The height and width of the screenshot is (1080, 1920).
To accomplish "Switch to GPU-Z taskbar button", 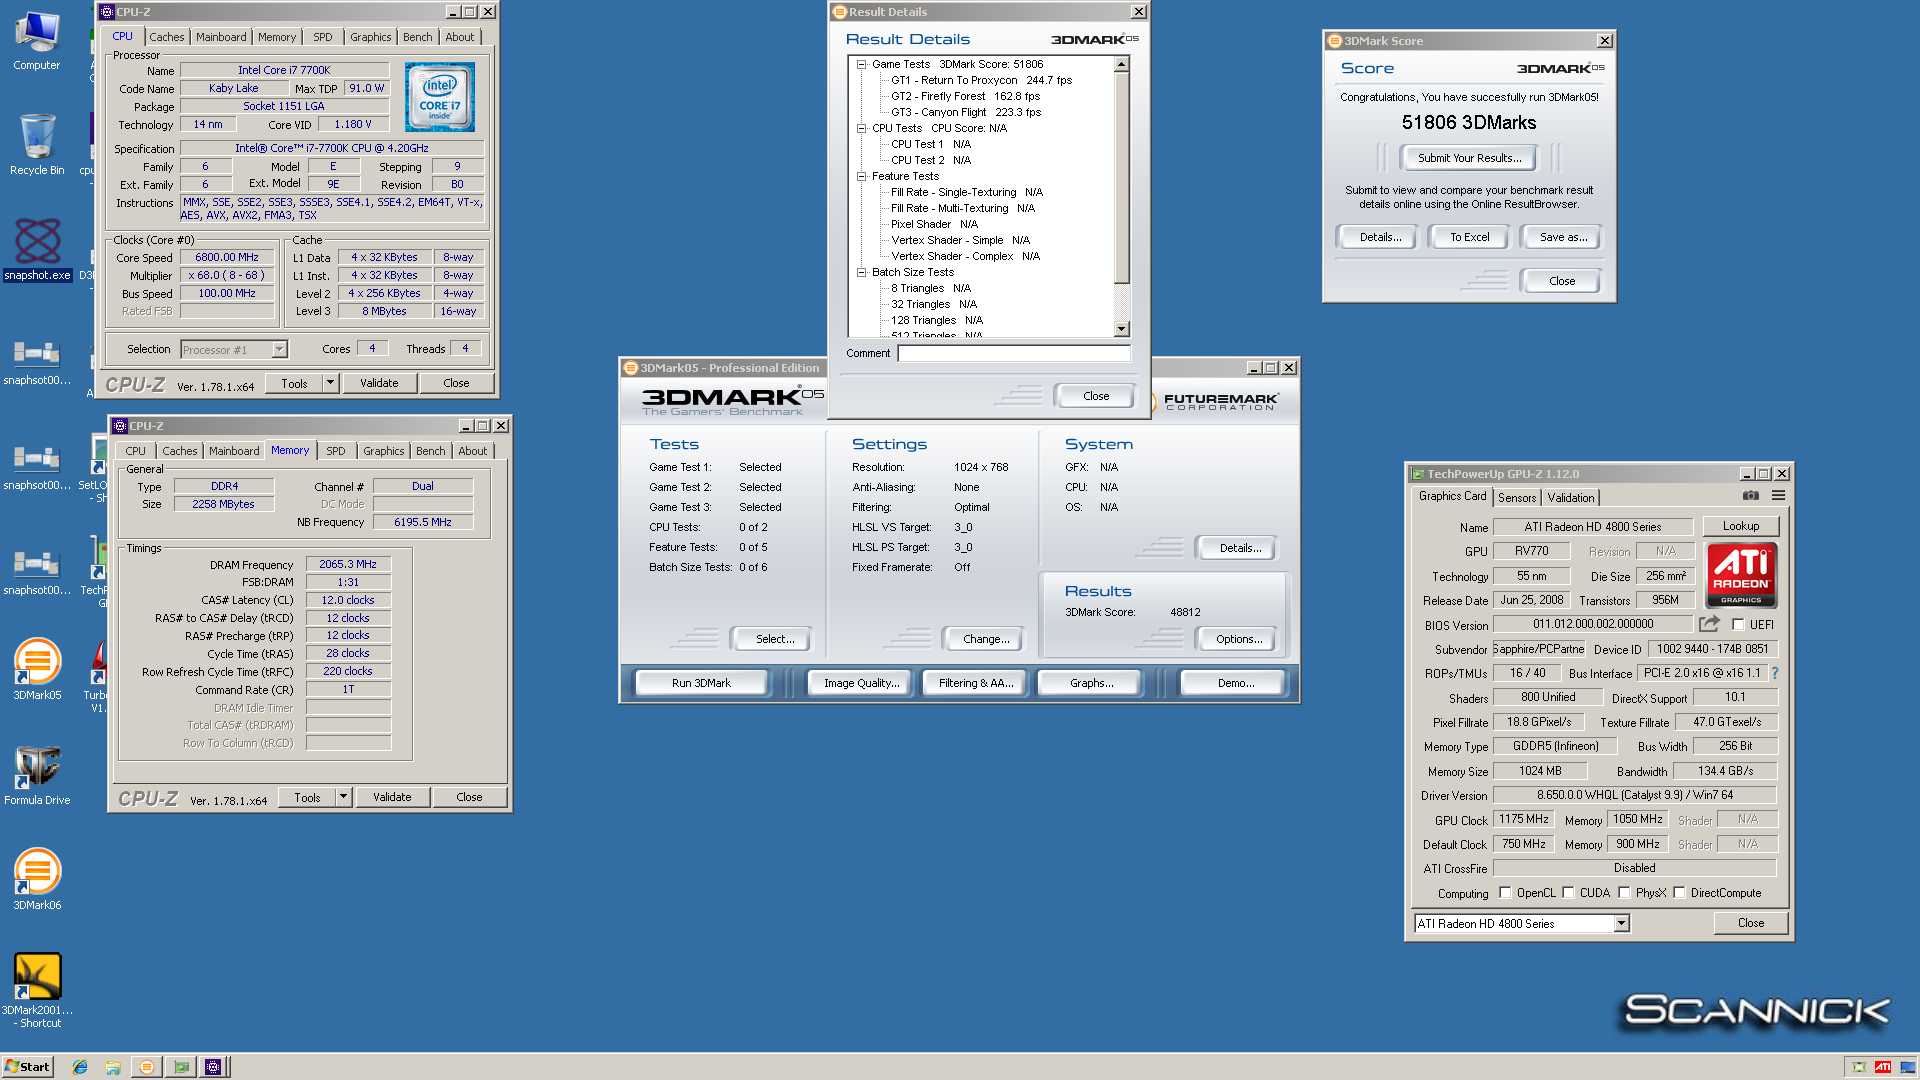I will pos(180,1067).
